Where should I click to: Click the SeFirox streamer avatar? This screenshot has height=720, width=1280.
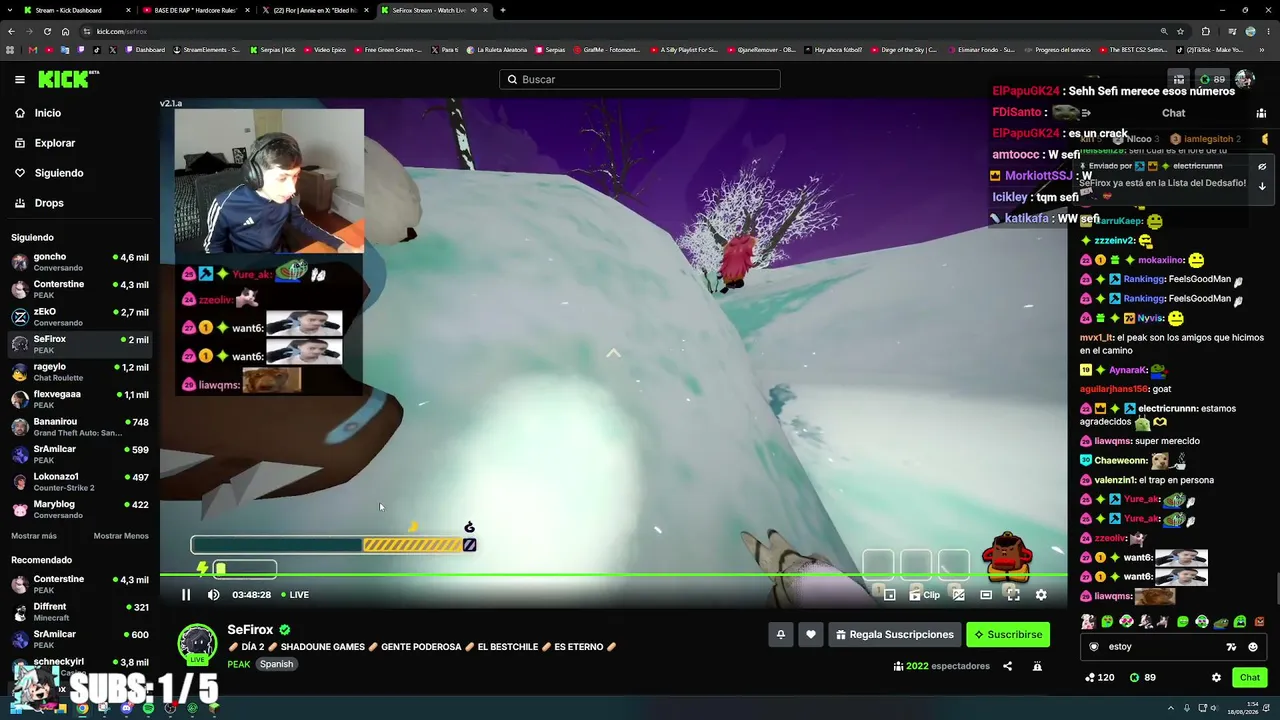click(x=197, y=644)
